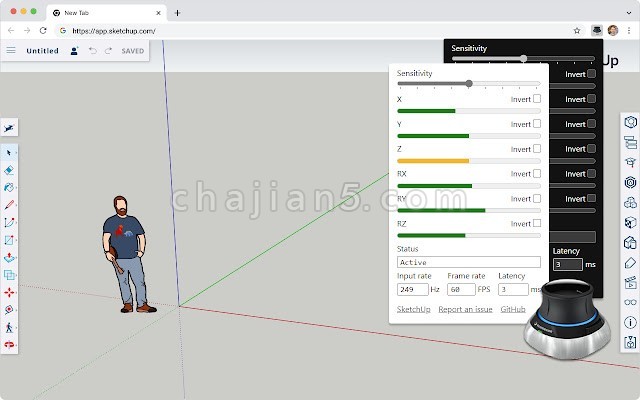The image size is (640, 400).
Task: Open the Search SketchUp tool icon
Action: (9, 128)
